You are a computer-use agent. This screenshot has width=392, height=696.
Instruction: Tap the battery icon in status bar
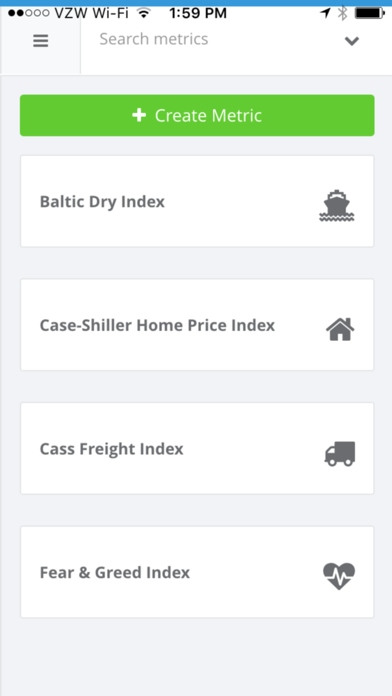click(369, 13)
